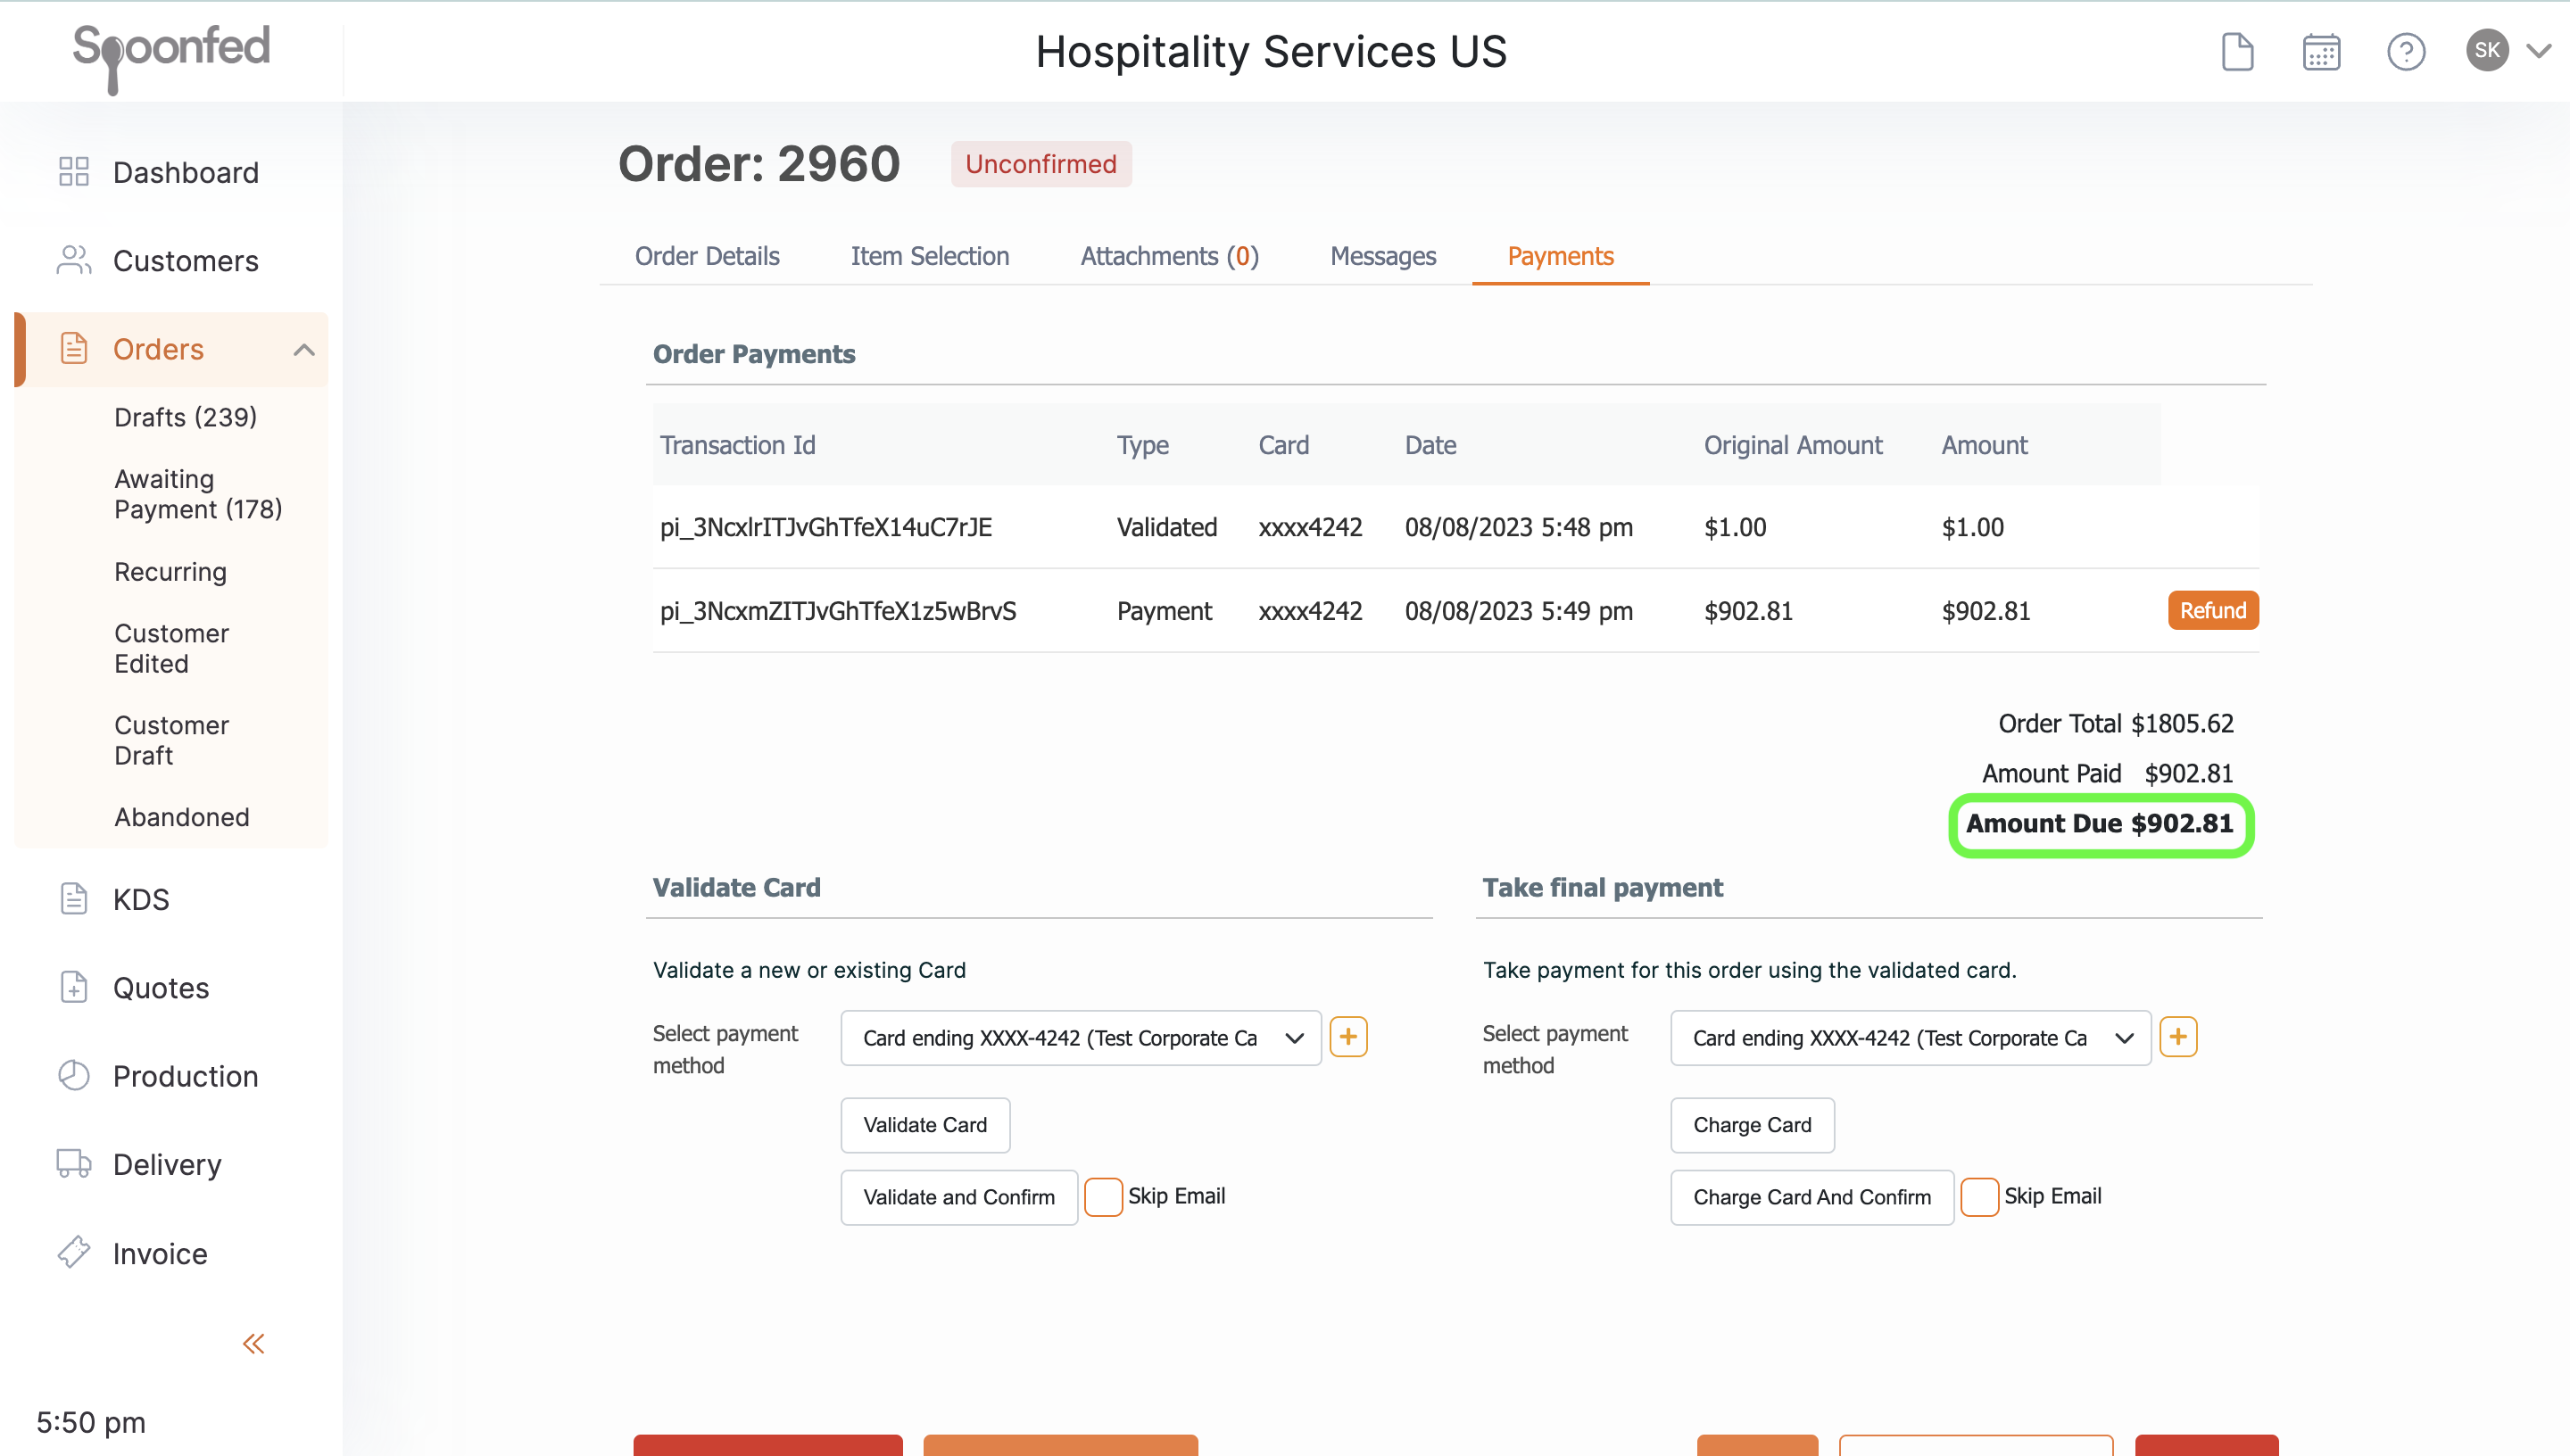This screenshot has height=1456, width=2570.
Task: Open payment method dropdown under Validate Card
Action: (1080, 1038)
